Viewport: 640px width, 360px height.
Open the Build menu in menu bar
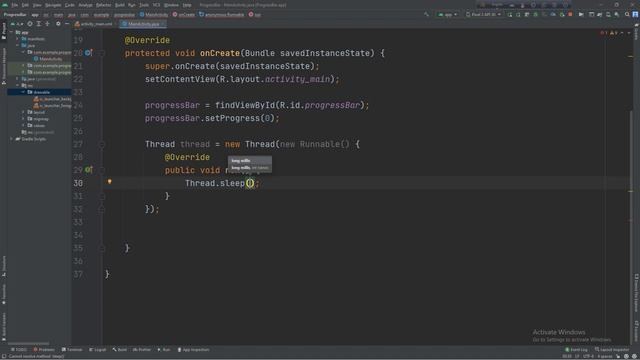pyautogui.click(x=120, y=5)
